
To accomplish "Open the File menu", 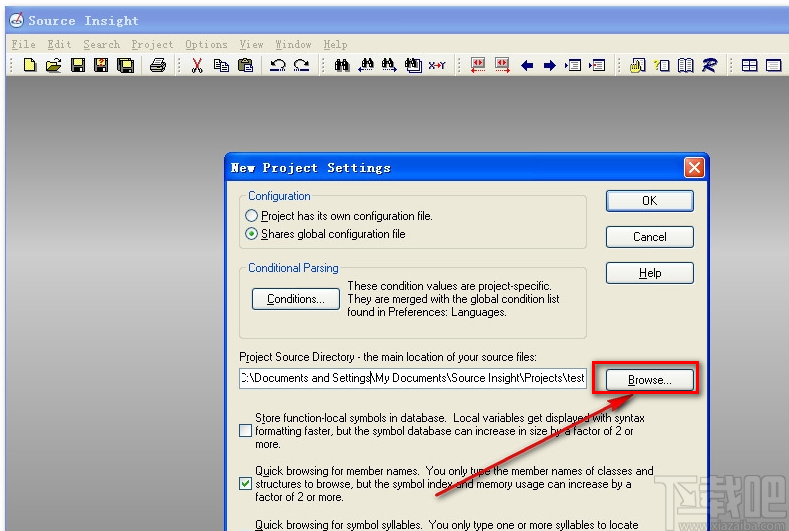I will click(x=23, y=44).
